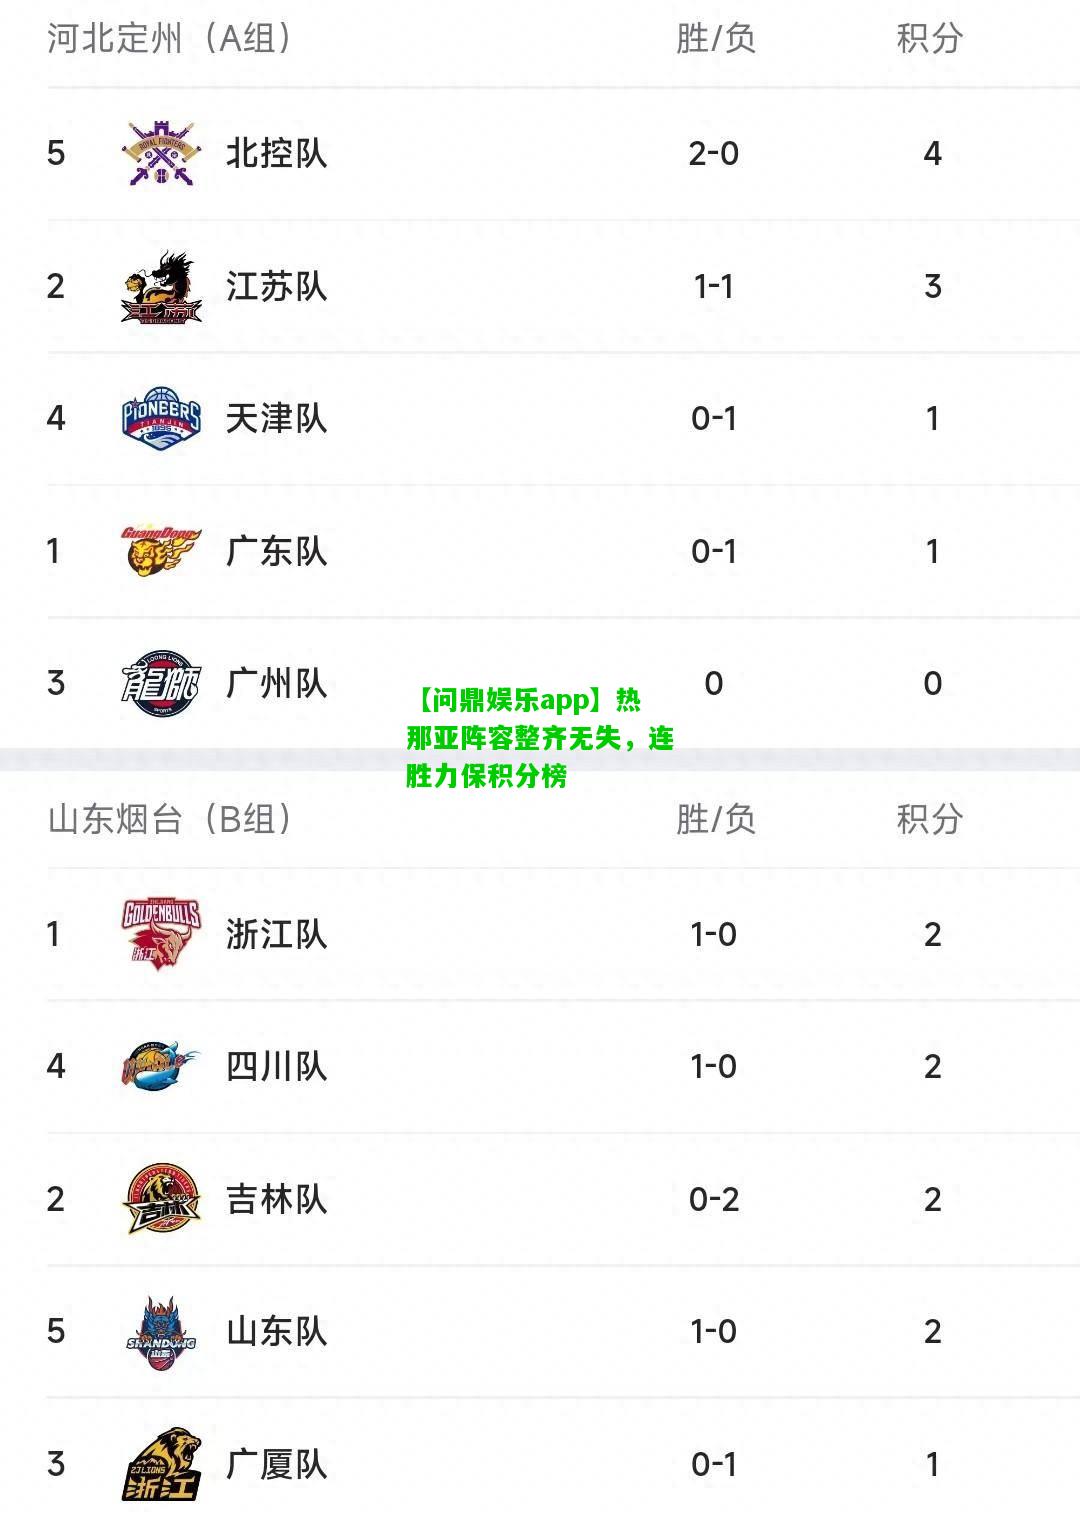The height and width of the screenshot is (1521, 1080).
Task: Select 吉林队's 0-2 record
Action: (714, 1199)
